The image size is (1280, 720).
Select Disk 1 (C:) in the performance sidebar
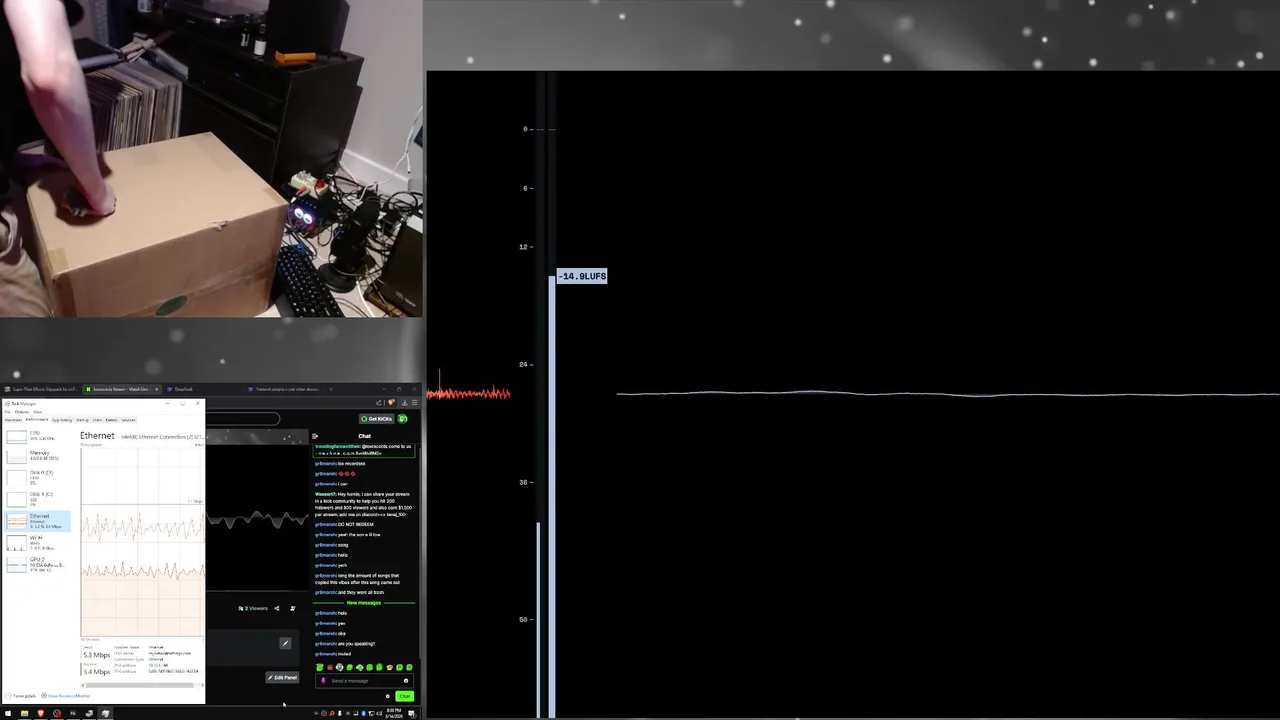(x=38, y=498)
